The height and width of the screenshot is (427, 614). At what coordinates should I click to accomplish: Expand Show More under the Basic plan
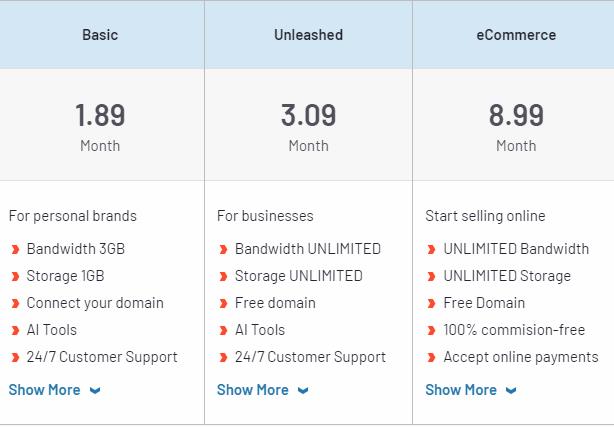(x=54, y=390)
